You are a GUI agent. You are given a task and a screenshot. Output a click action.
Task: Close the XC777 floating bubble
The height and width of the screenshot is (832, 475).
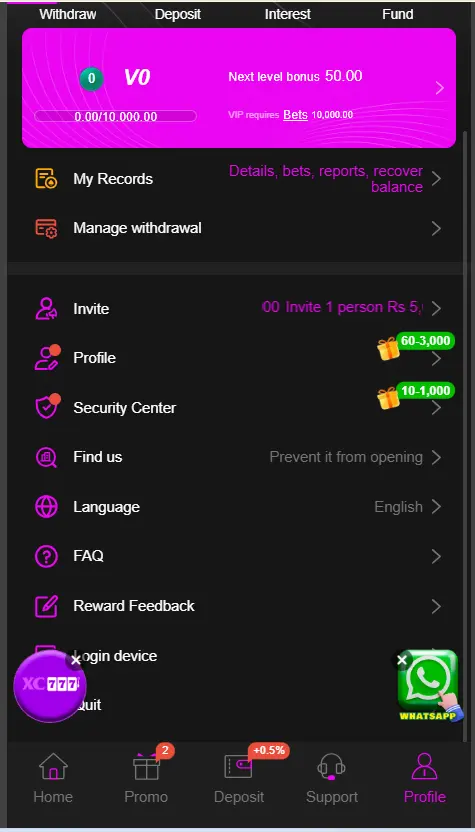(x=75, y=660)
